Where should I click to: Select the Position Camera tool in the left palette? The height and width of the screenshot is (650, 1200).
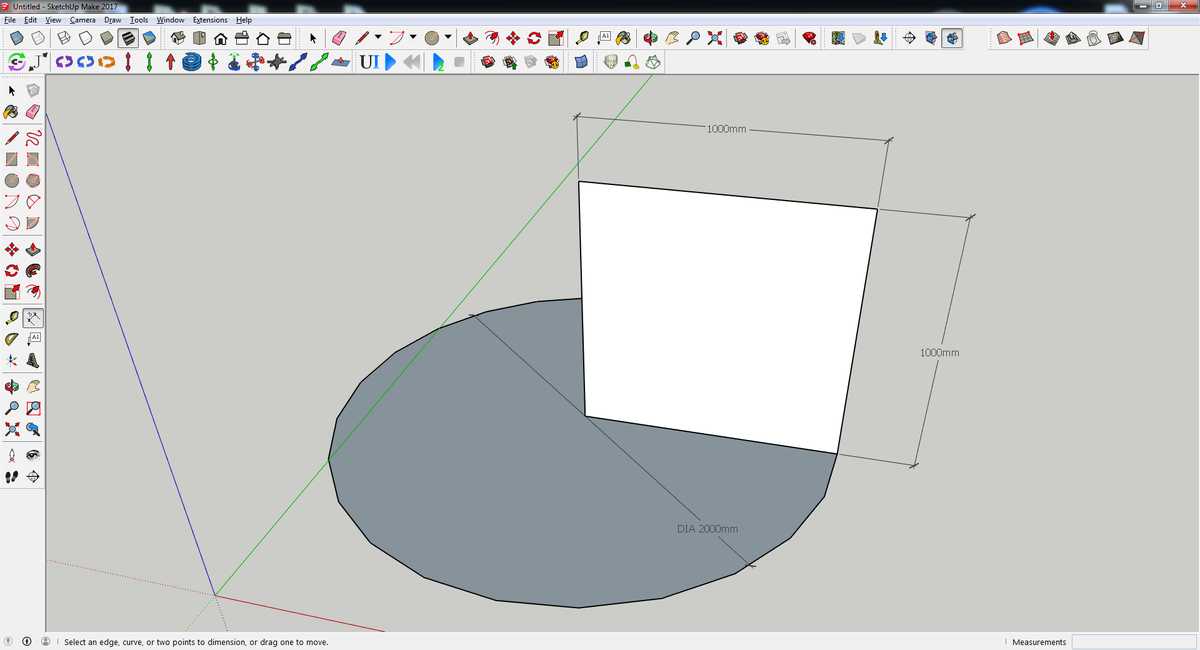coord(12,453)
